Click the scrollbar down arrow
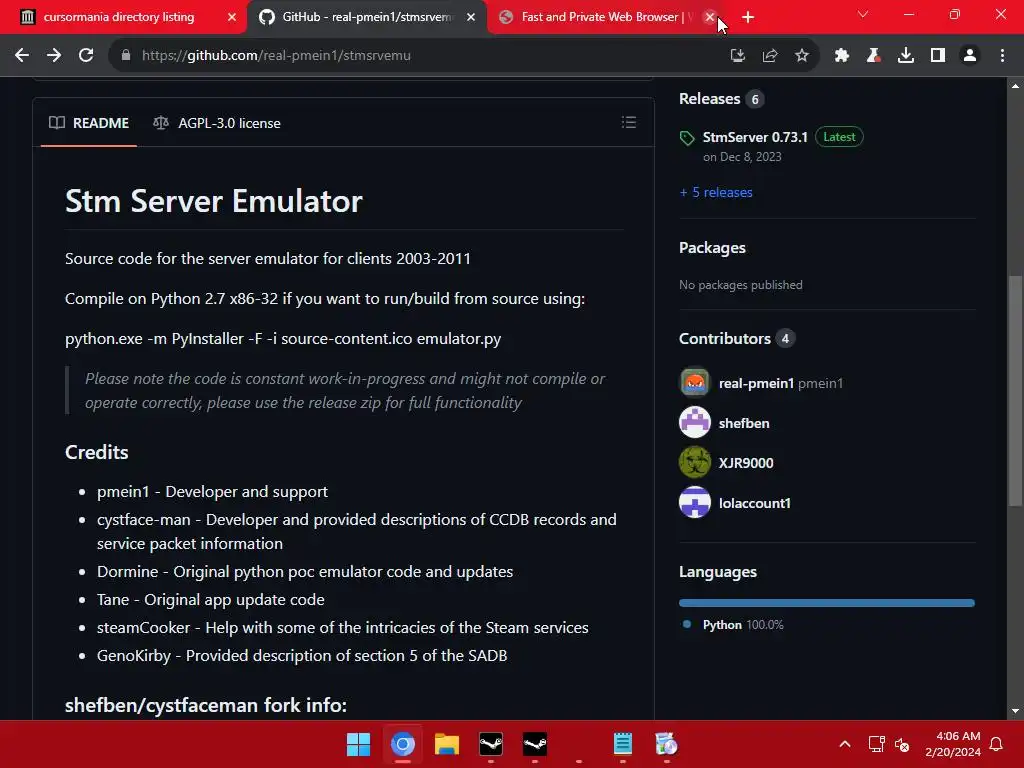The height and width of the screenshot is (768, 1024). coord(1015,711)
